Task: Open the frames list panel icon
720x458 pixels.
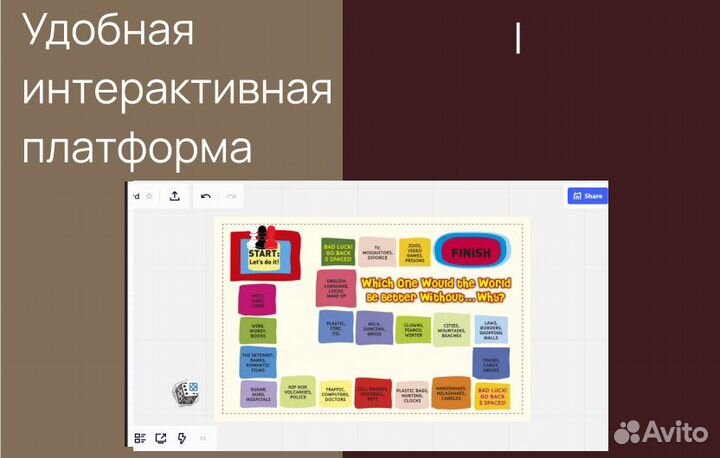Action: tap(140, 438)
